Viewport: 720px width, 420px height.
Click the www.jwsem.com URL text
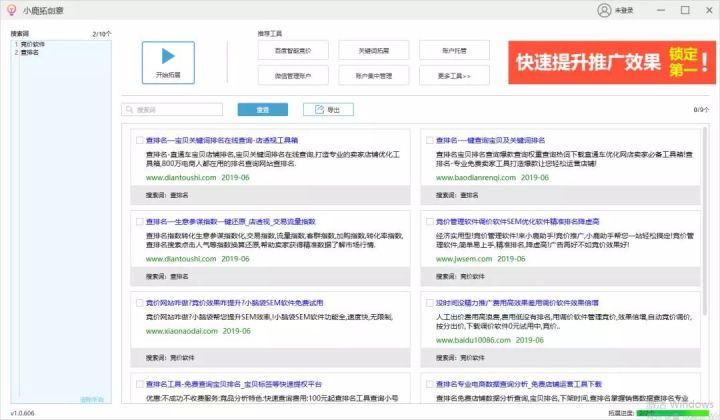pos(464,258)
